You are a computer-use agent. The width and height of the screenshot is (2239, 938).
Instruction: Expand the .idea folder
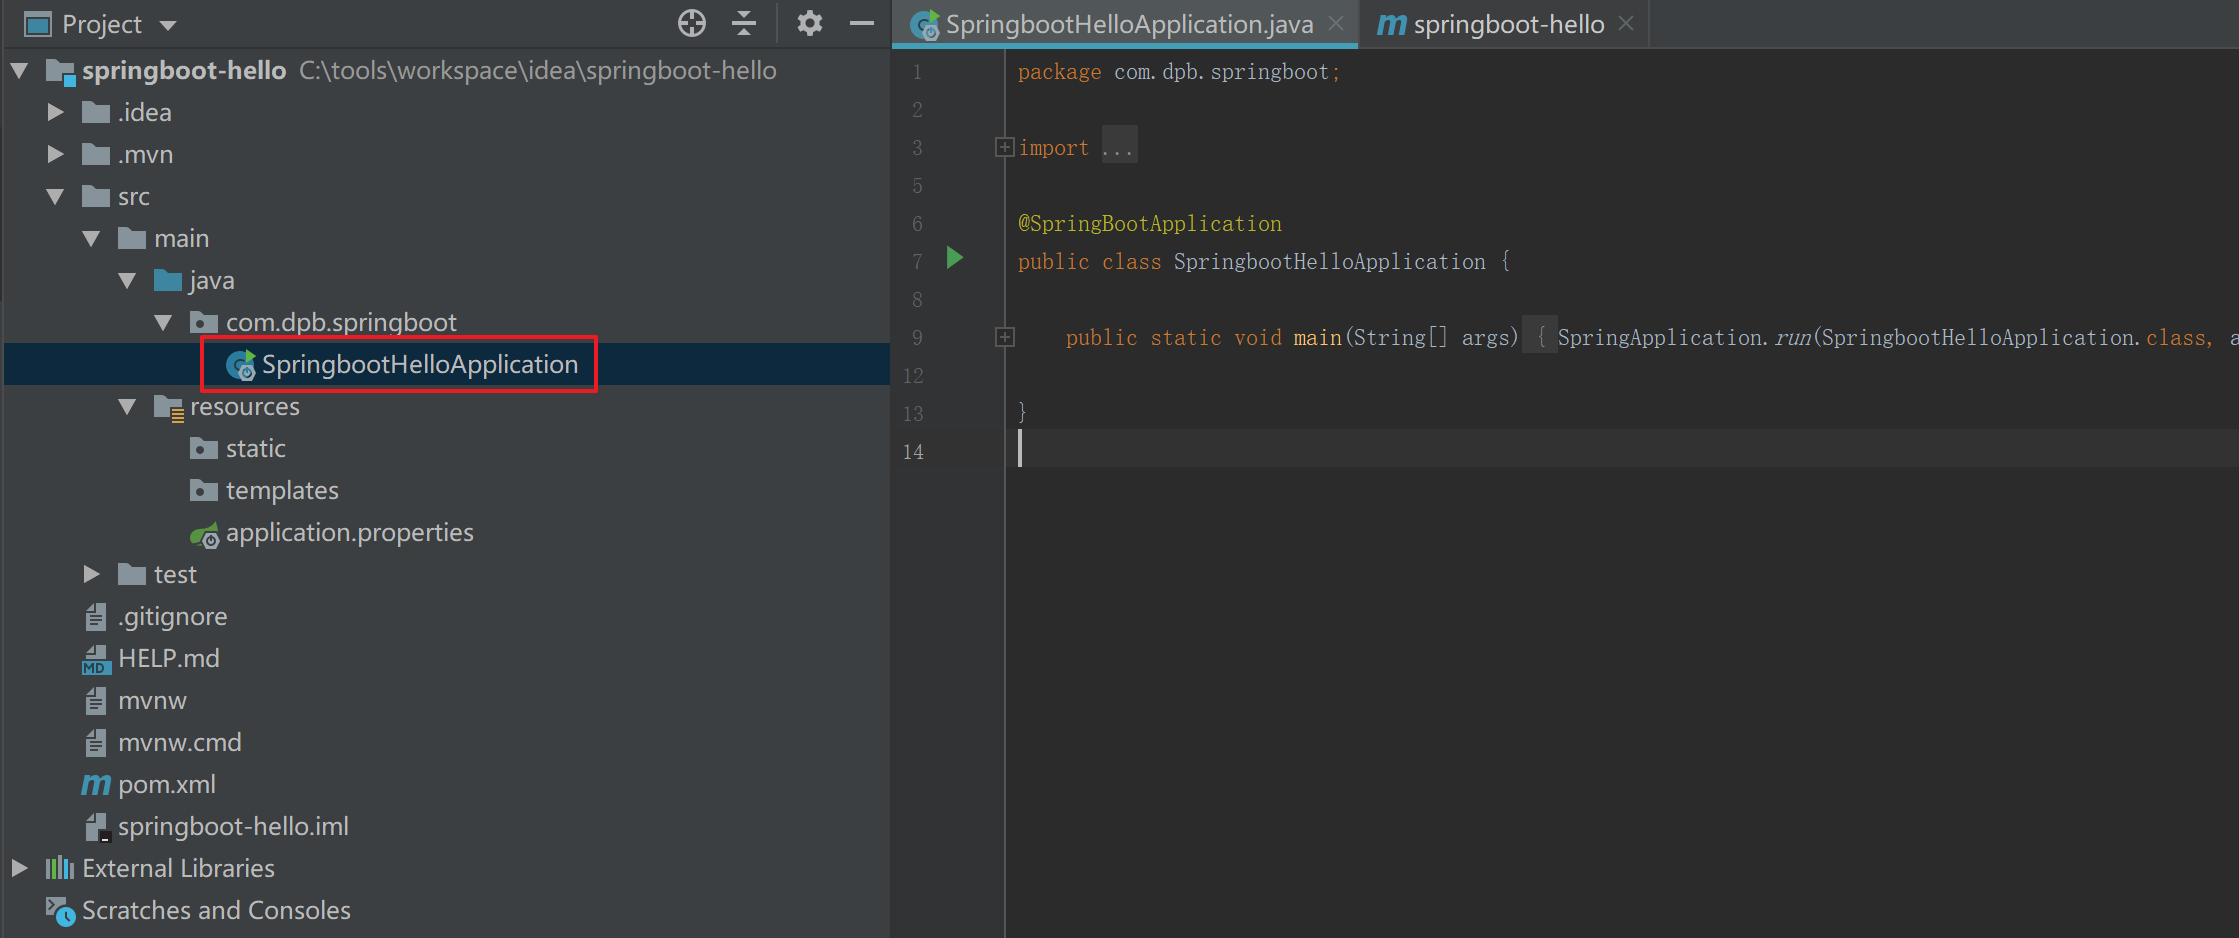(x=56, y=113)
